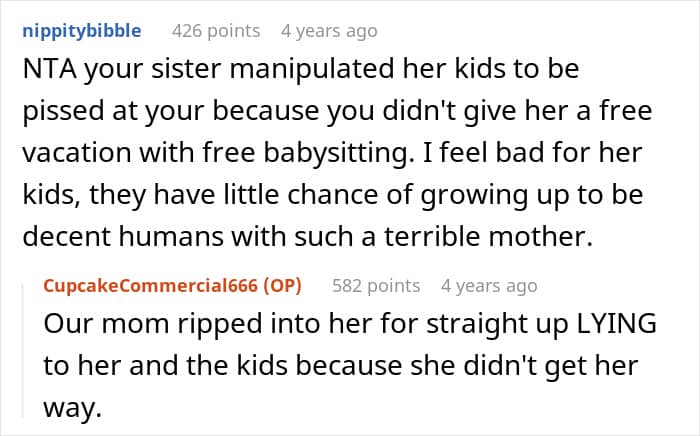Viewport: 700px width, 436px height.
Task: Click the word babysitting in comment
Action: coord(336,153)
